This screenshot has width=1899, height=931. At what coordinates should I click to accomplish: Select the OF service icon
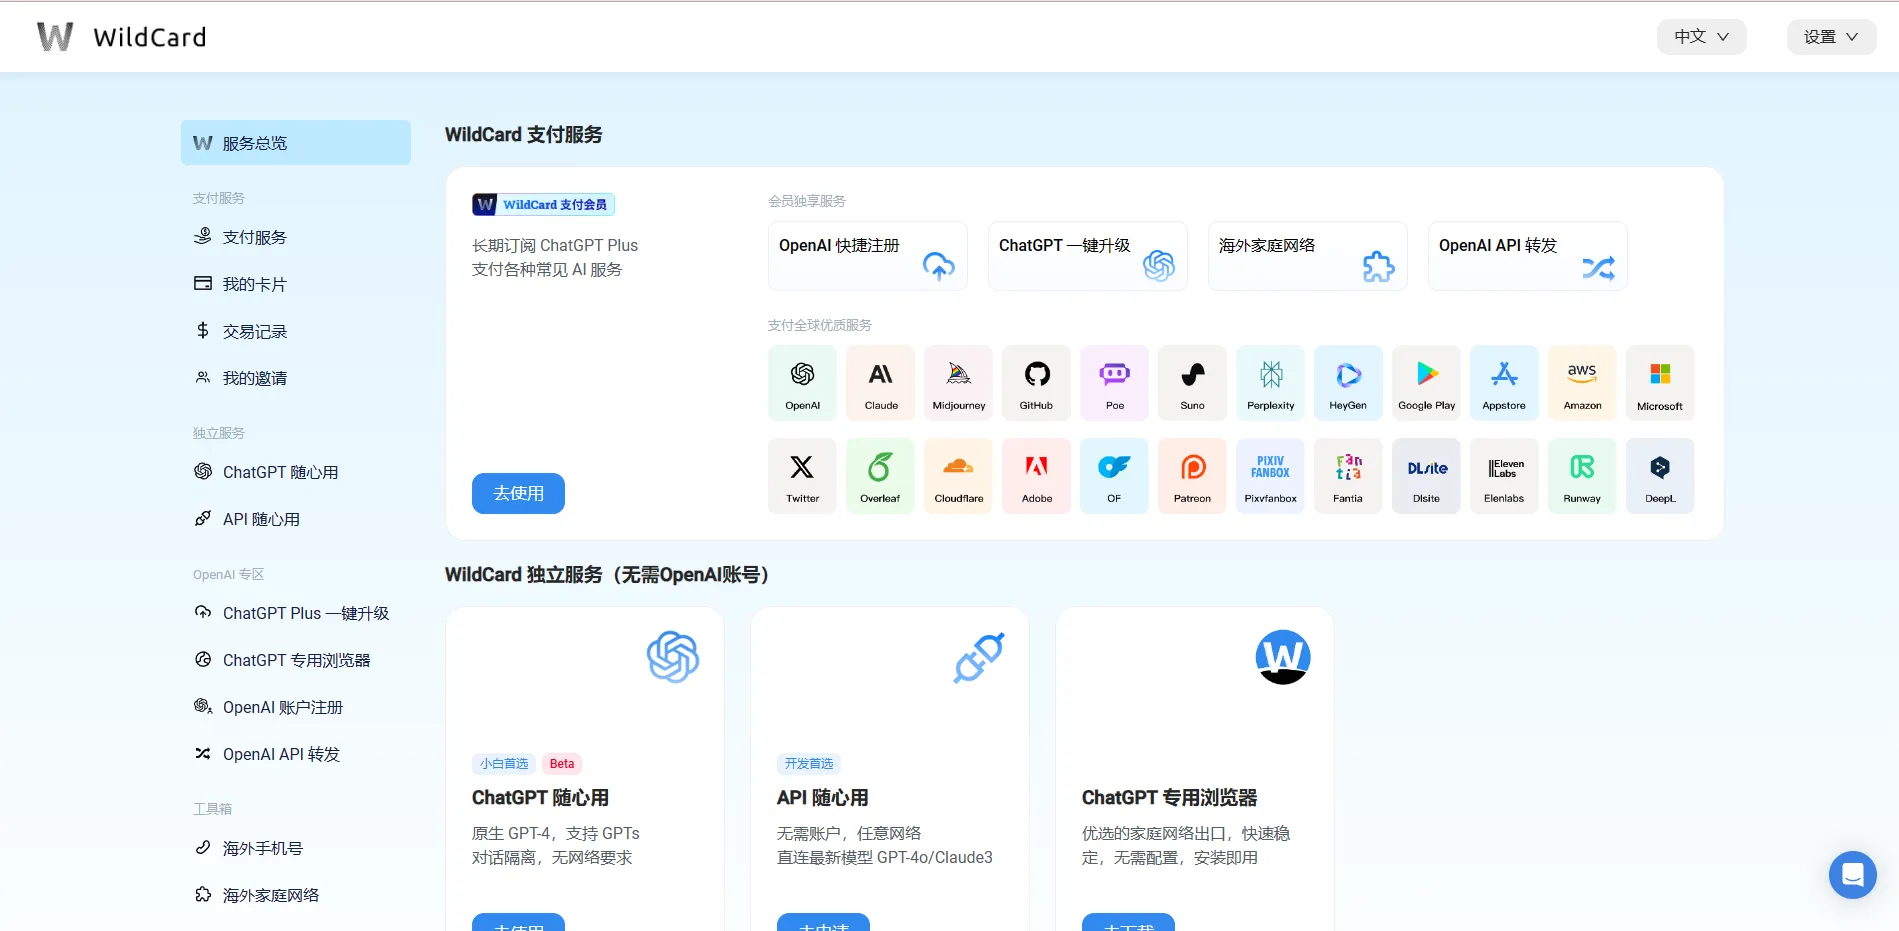1114,476
